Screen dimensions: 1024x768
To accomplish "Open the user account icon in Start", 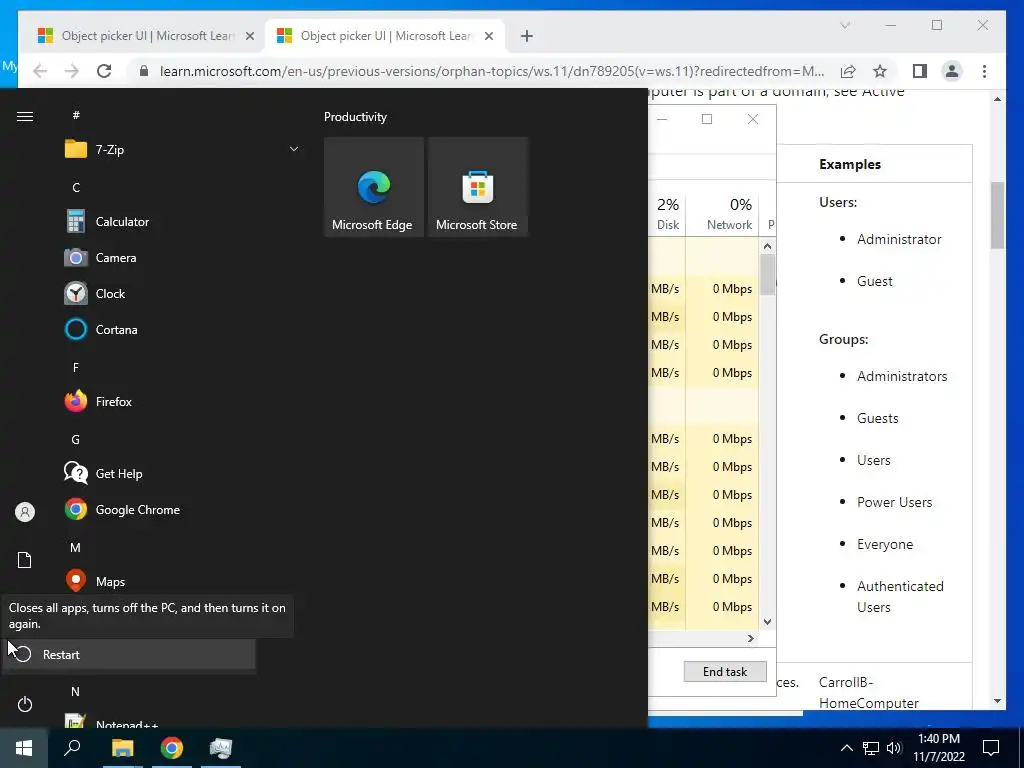I will (x=25, y=511).
